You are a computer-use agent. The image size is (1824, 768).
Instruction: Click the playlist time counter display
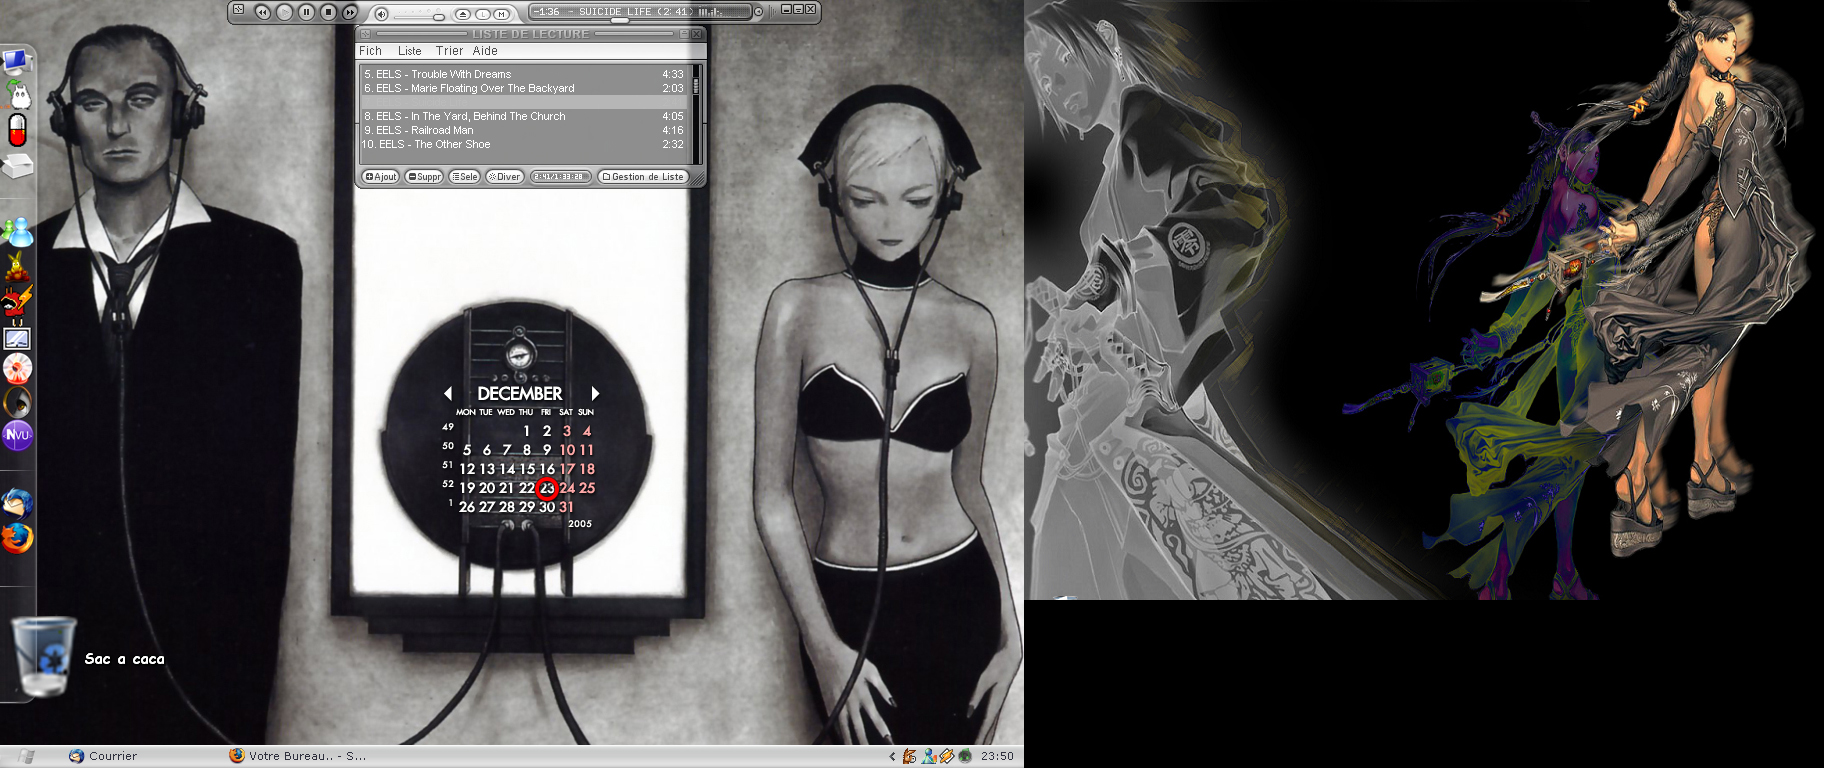(560, 177)
